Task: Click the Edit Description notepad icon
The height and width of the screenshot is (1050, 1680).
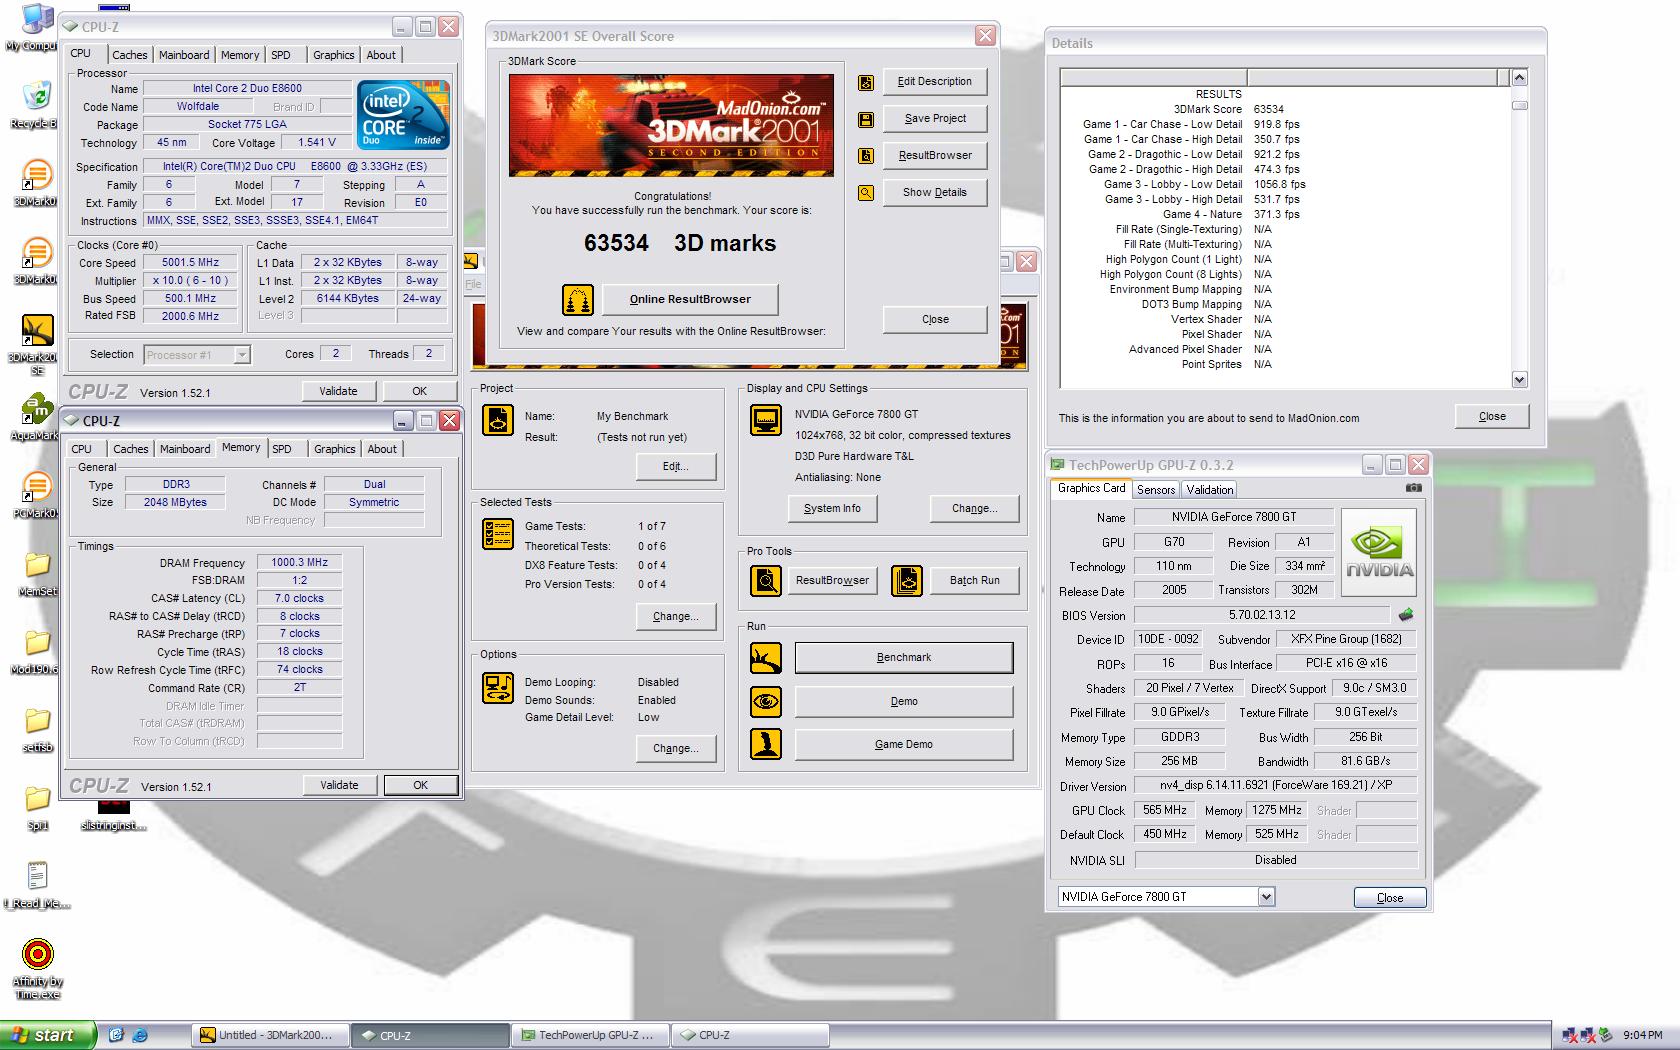Action: (x=866, y=83)
